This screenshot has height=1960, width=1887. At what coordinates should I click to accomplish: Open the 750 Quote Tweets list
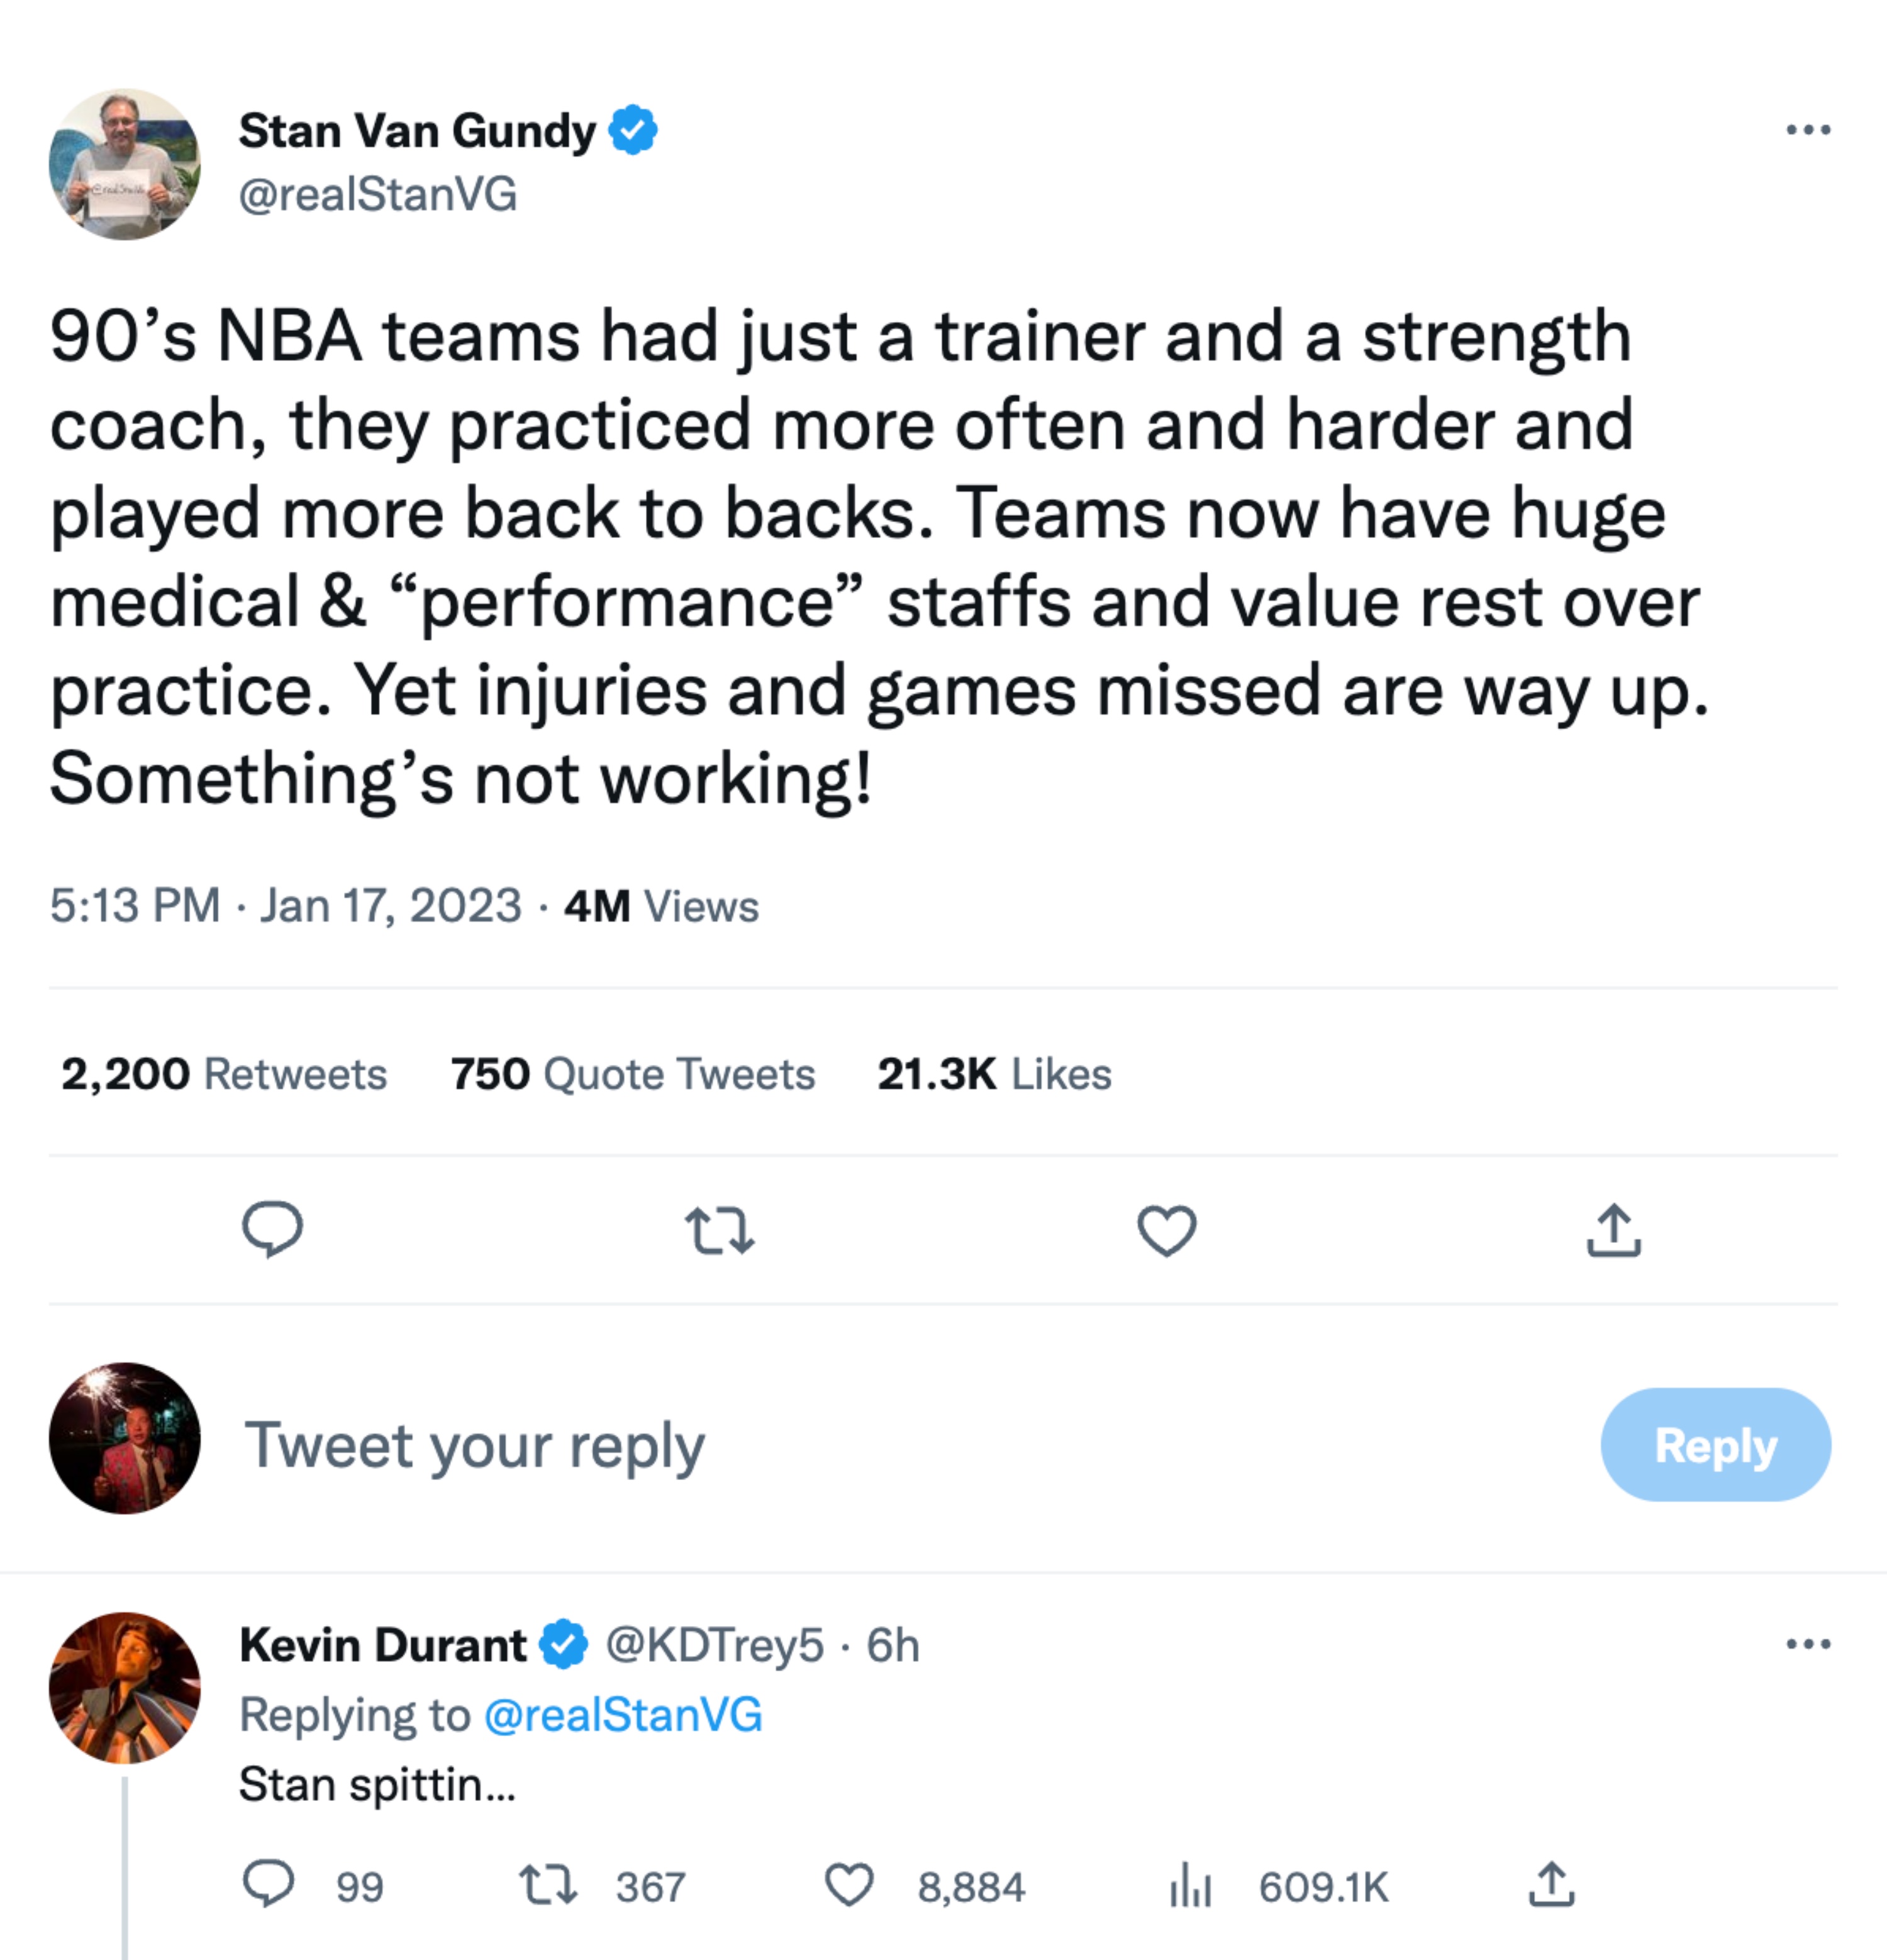point(632,1074)
